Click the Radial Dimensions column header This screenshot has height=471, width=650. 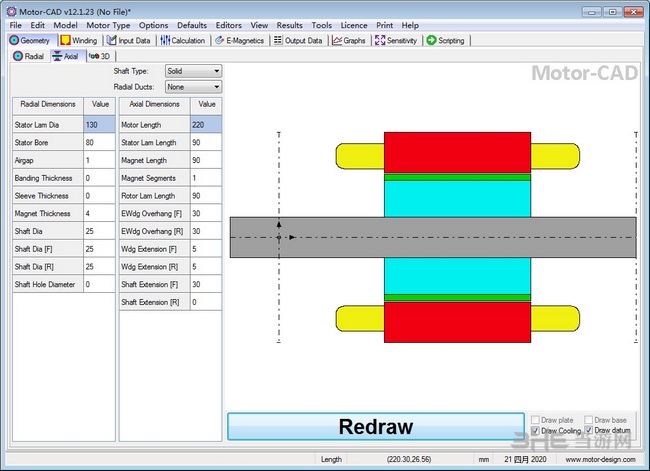(48, 106)
